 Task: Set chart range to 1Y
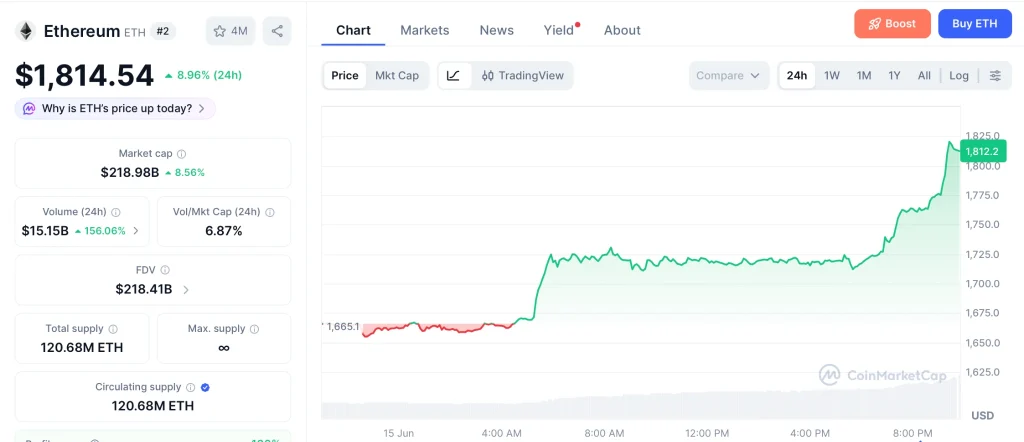pyautogui.click(x=894, y=76)
